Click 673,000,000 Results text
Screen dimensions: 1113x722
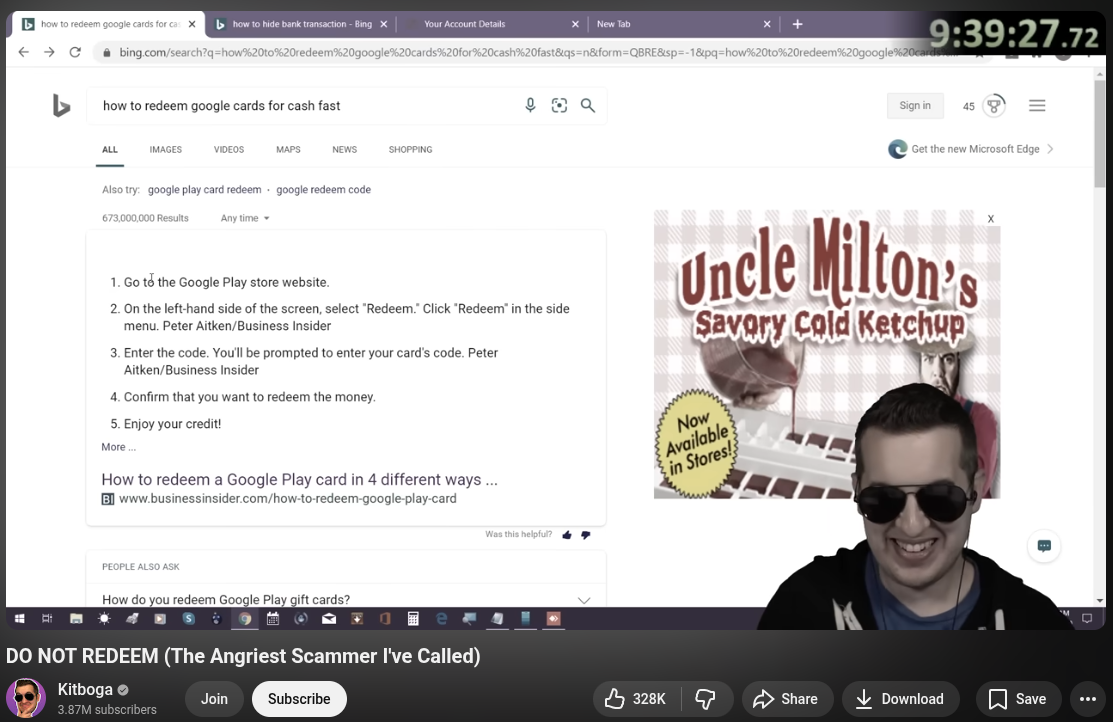pyautogui.click(x=146, y=218)
